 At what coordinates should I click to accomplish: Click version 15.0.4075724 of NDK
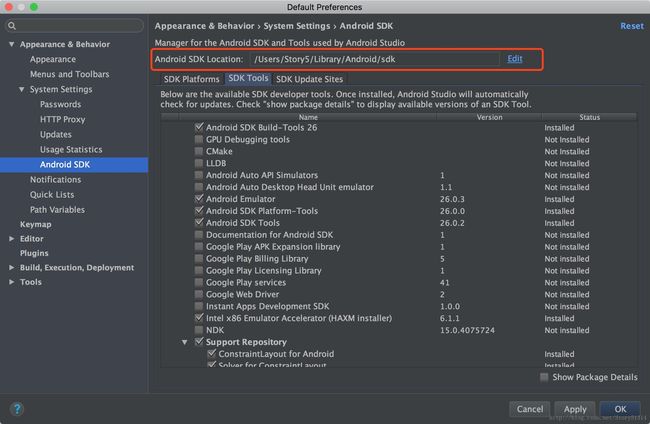click(x=467, y=330)
